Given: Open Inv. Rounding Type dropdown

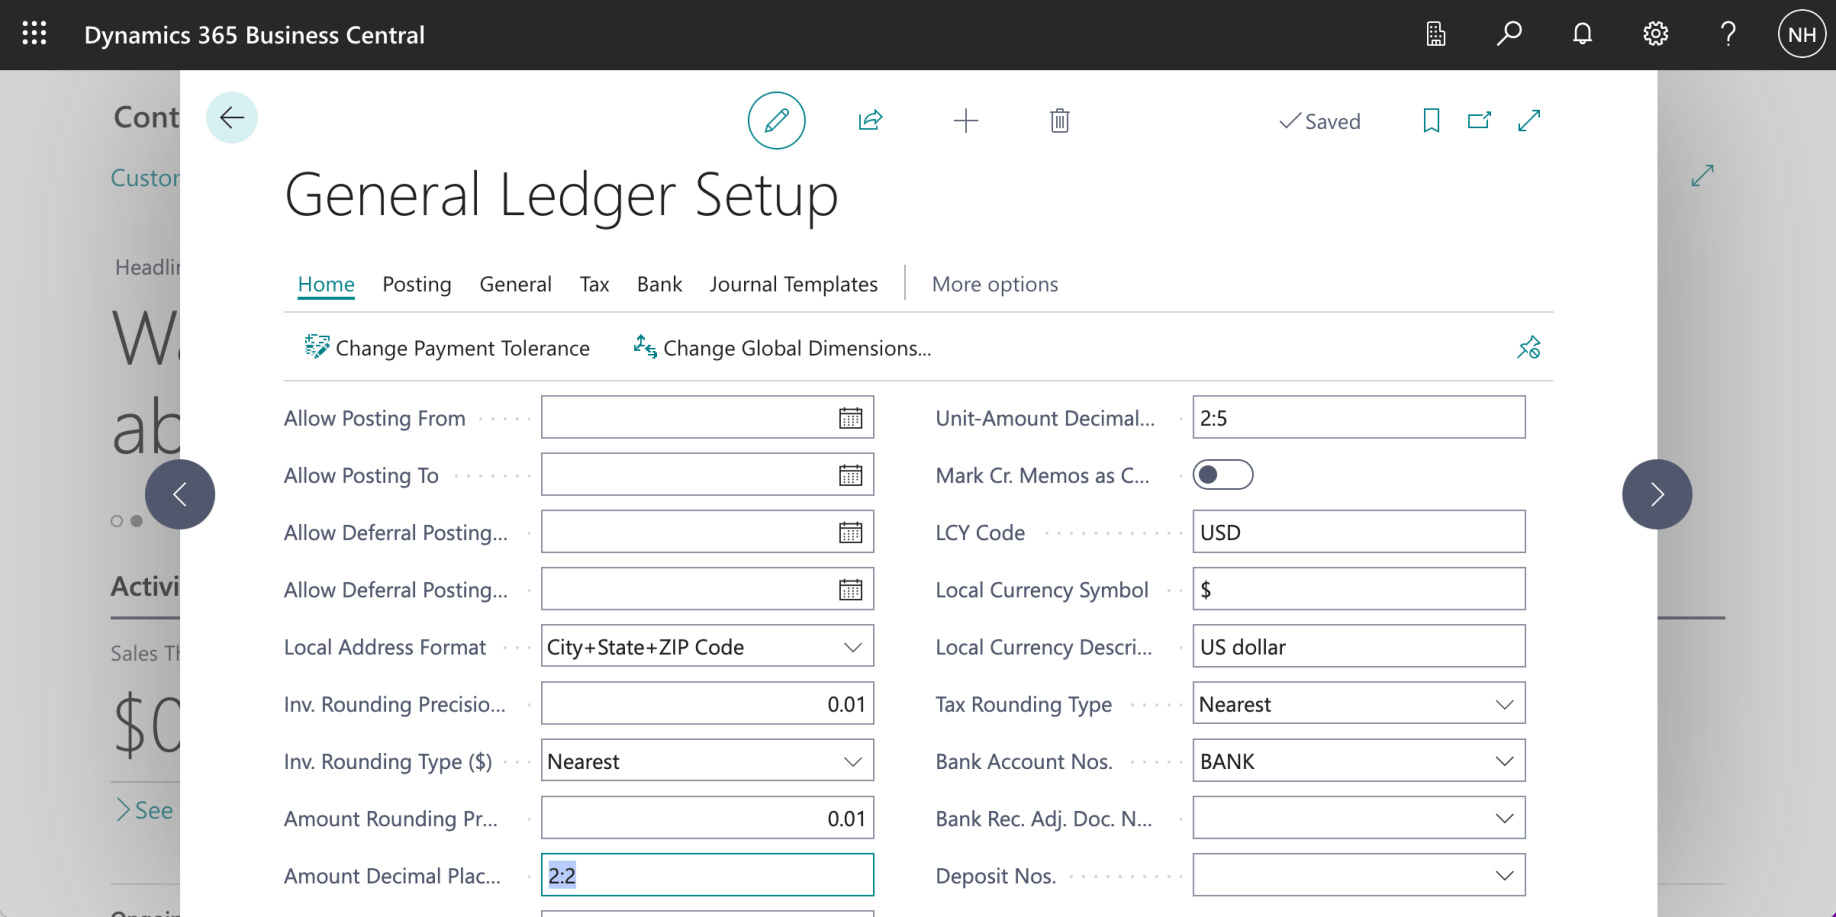Looking at the screenshot, I should pos(853,761).
